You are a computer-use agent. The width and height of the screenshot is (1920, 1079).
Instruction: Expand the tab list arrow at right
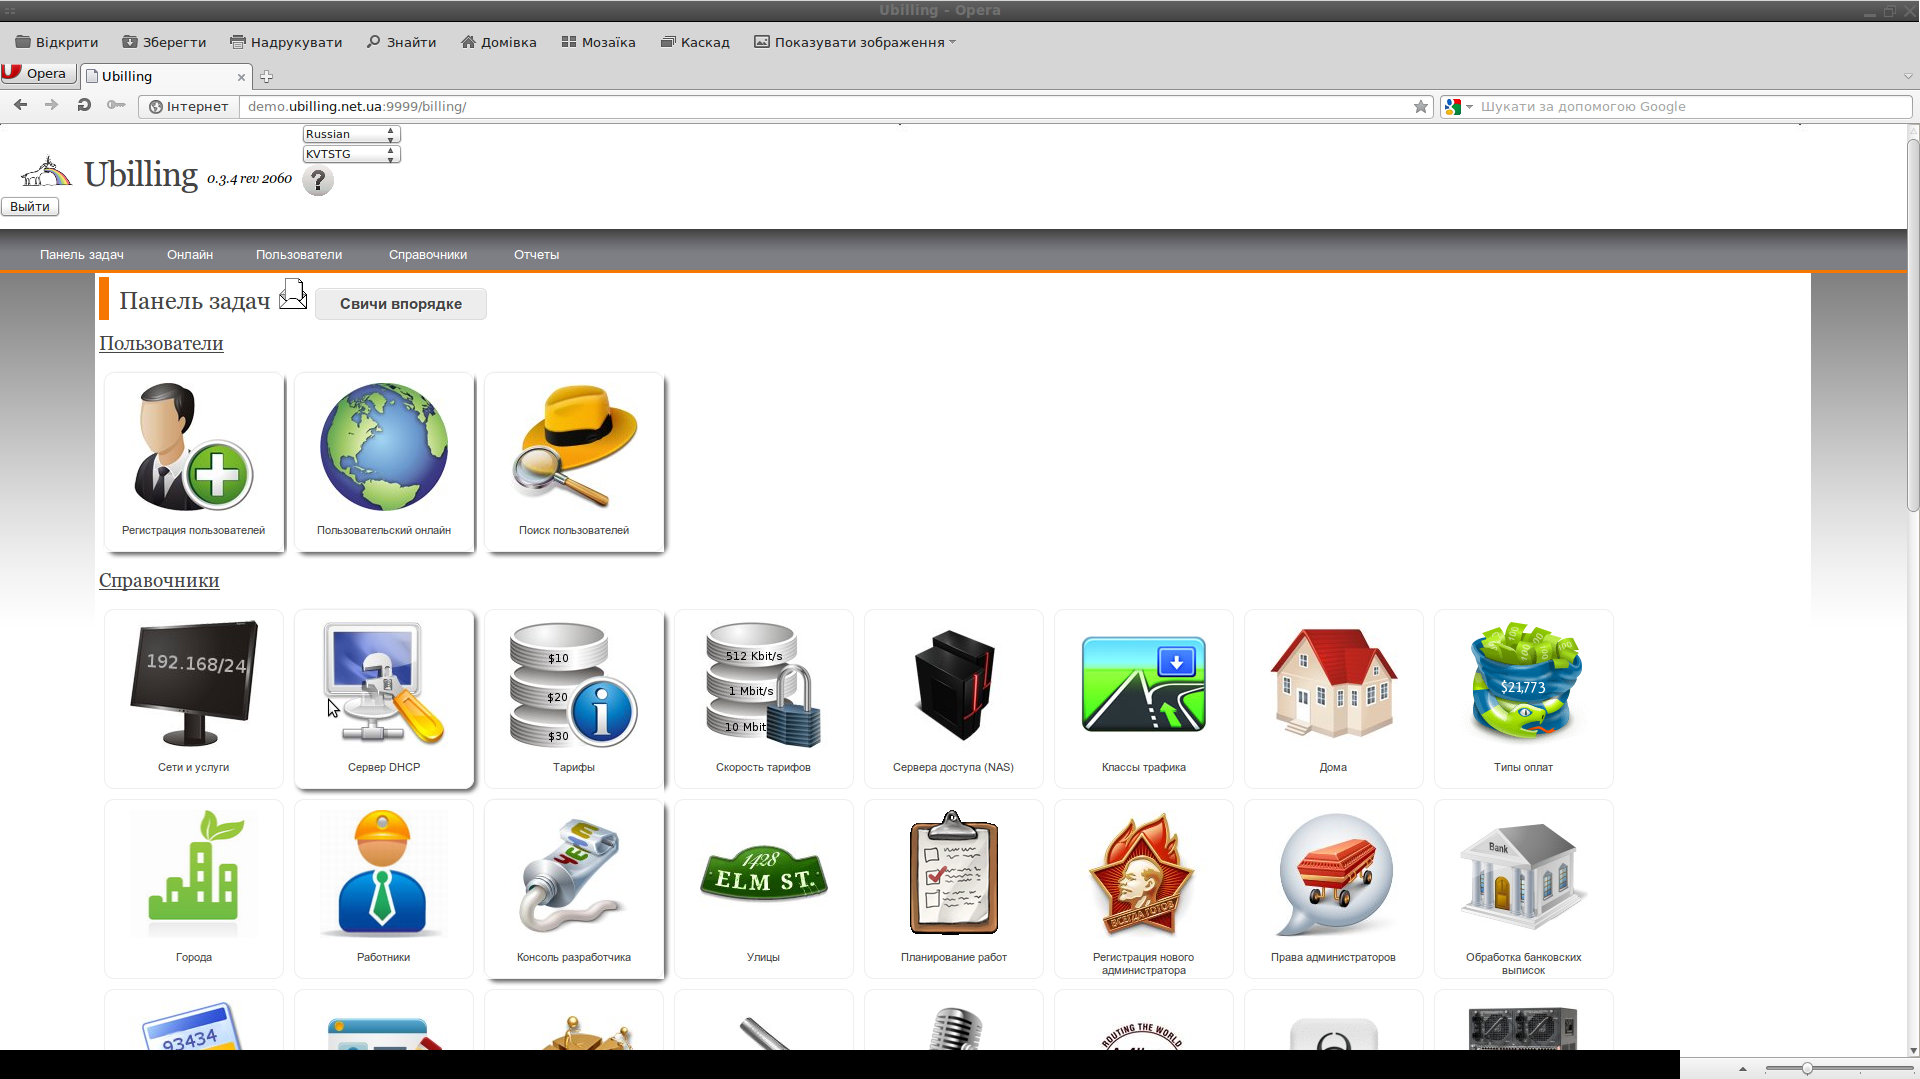coord(1908,76)
